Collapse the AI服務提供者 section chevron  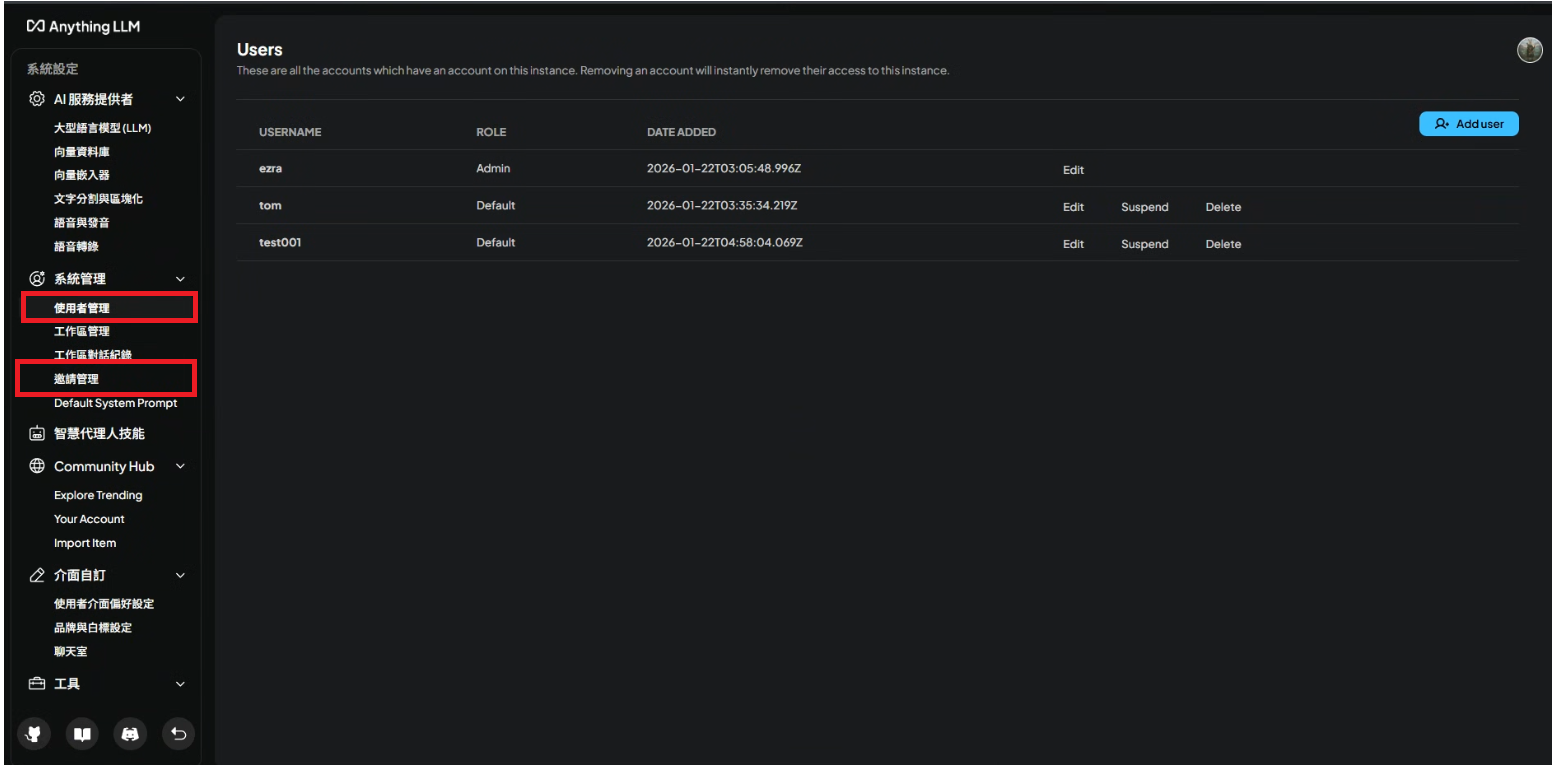180,99
